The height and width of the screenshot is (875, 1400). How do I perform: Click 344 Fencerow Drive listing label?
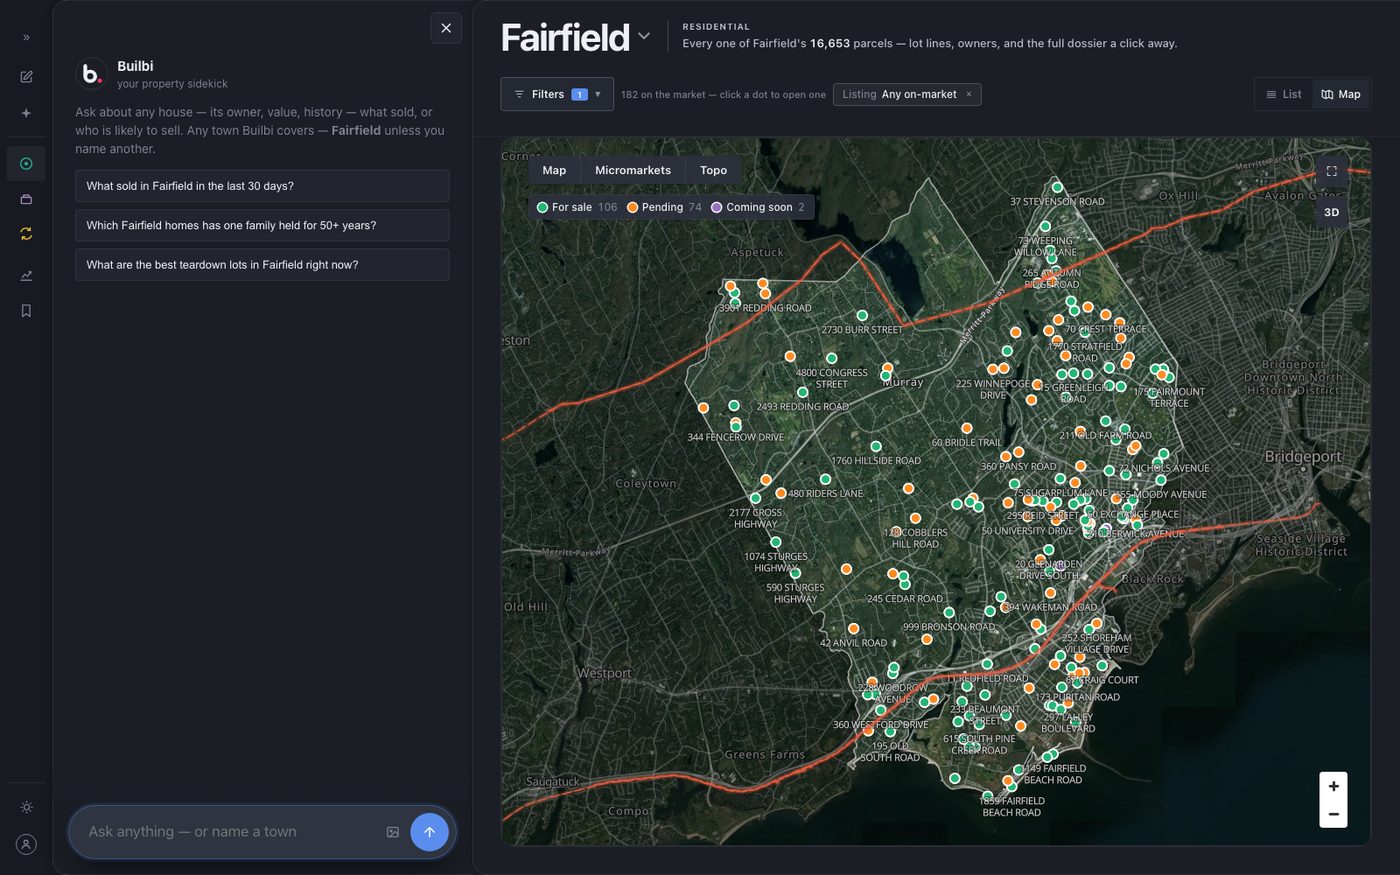[x=736, y=437]
